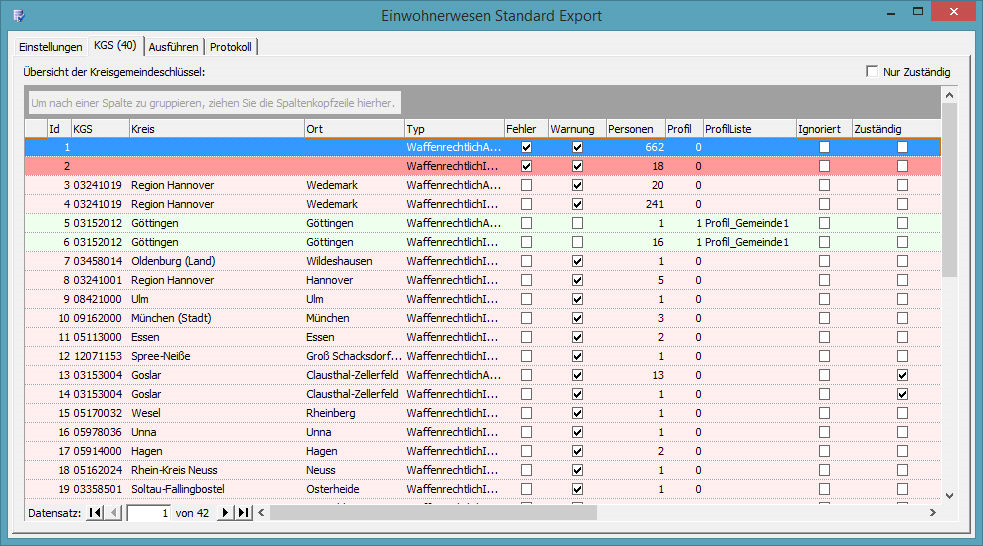
Task: Enable the Nur Zuständig checkbox
Action: [x=872, y=72]
